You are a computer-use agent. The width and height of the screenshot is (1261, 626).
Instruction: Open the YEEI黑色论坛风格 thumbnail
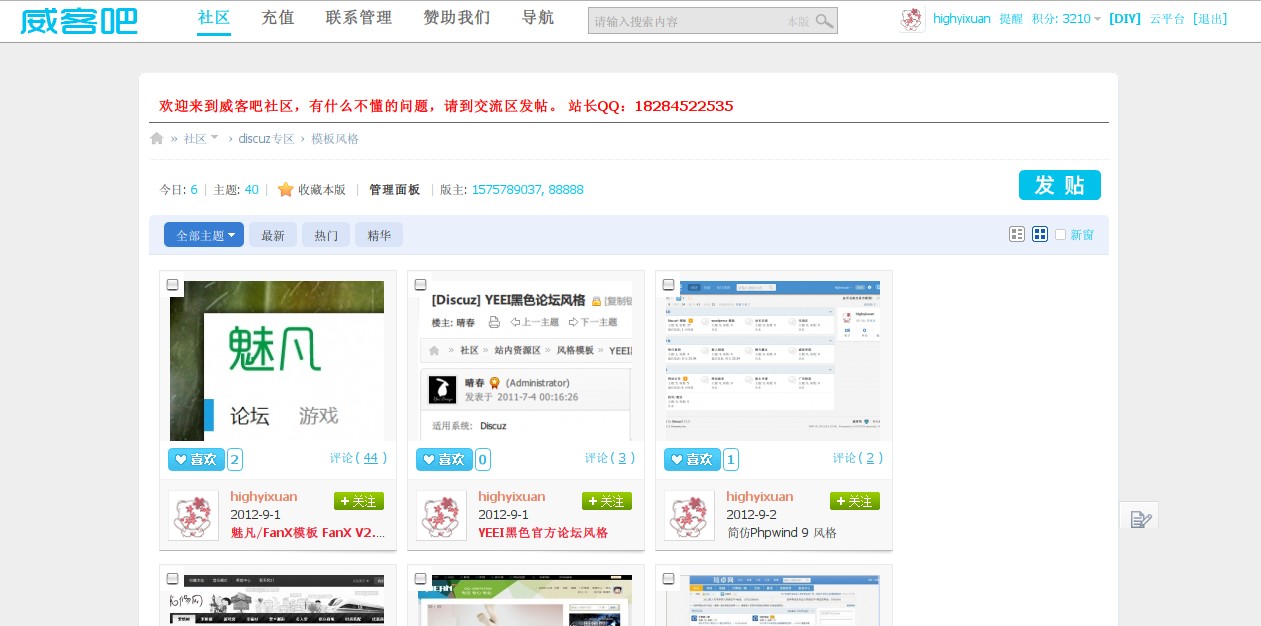click(x=525, y=361)
